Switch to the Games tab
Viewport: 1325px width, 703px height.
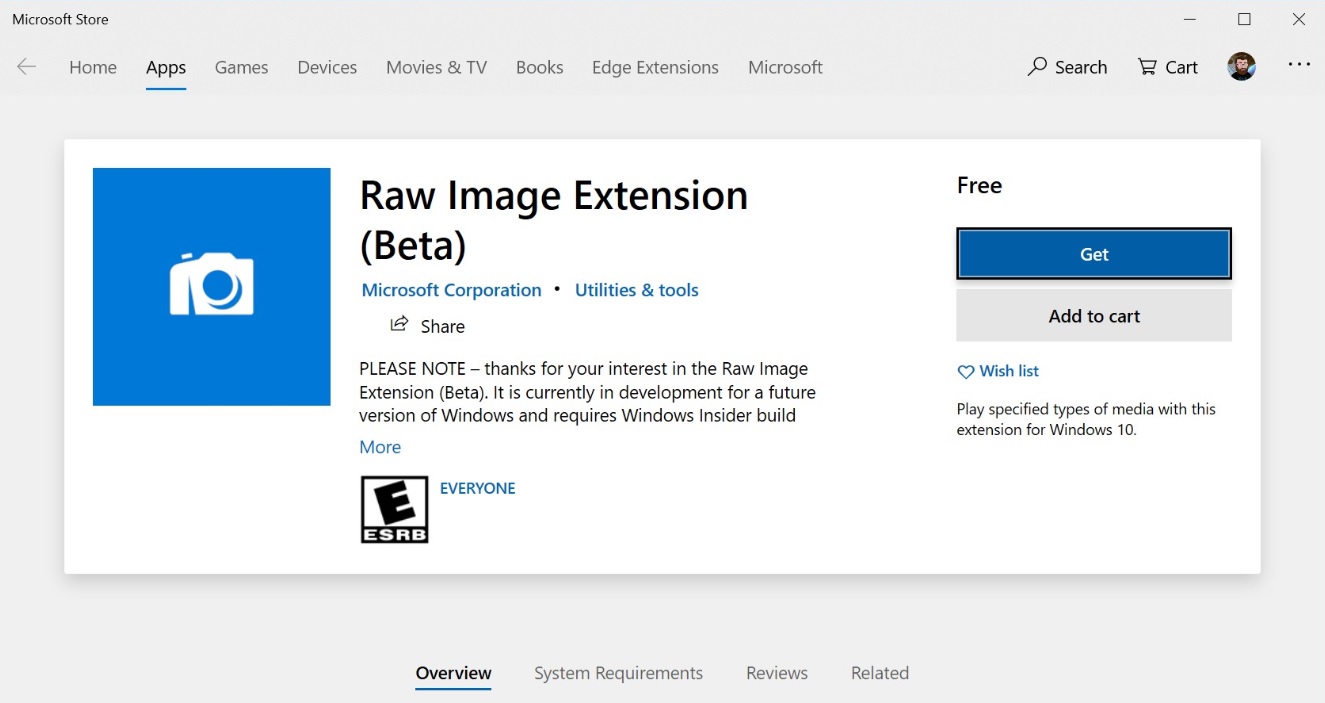pyautogui.click(x=241, y=67)
